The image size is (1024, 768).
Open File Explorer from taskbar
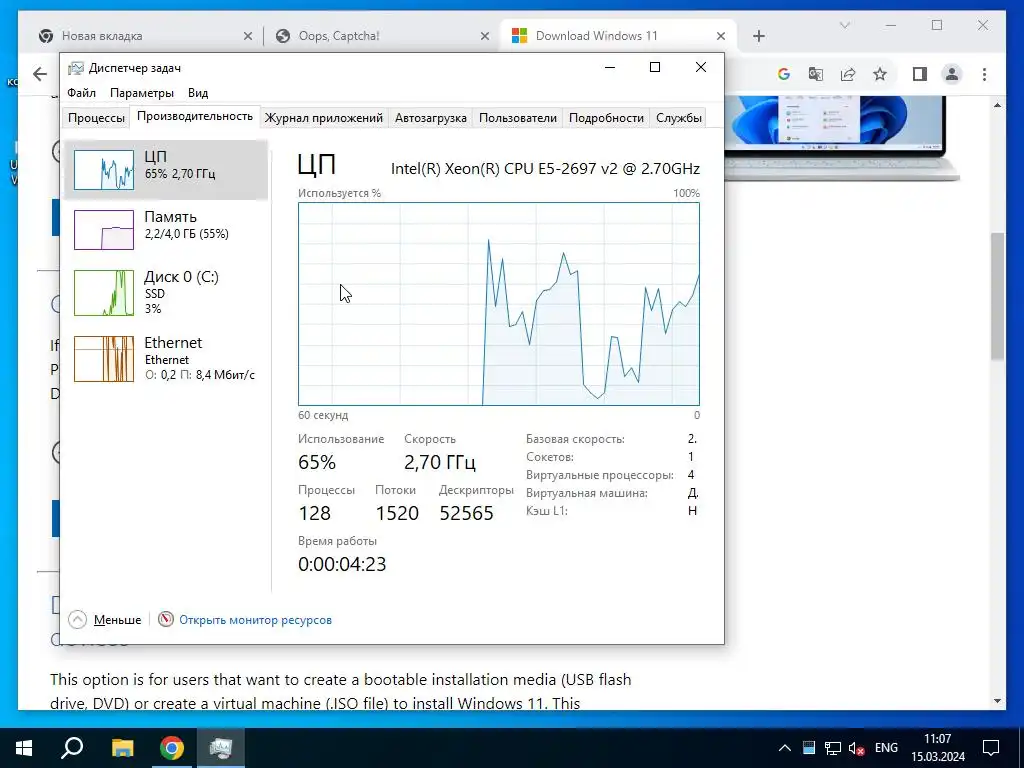tap(122, 748)
